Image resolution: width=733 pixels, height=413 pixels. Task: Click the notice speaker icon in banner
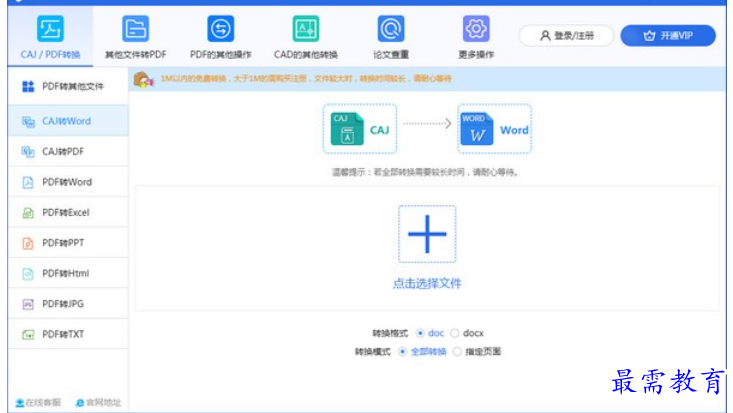point(144,79)
